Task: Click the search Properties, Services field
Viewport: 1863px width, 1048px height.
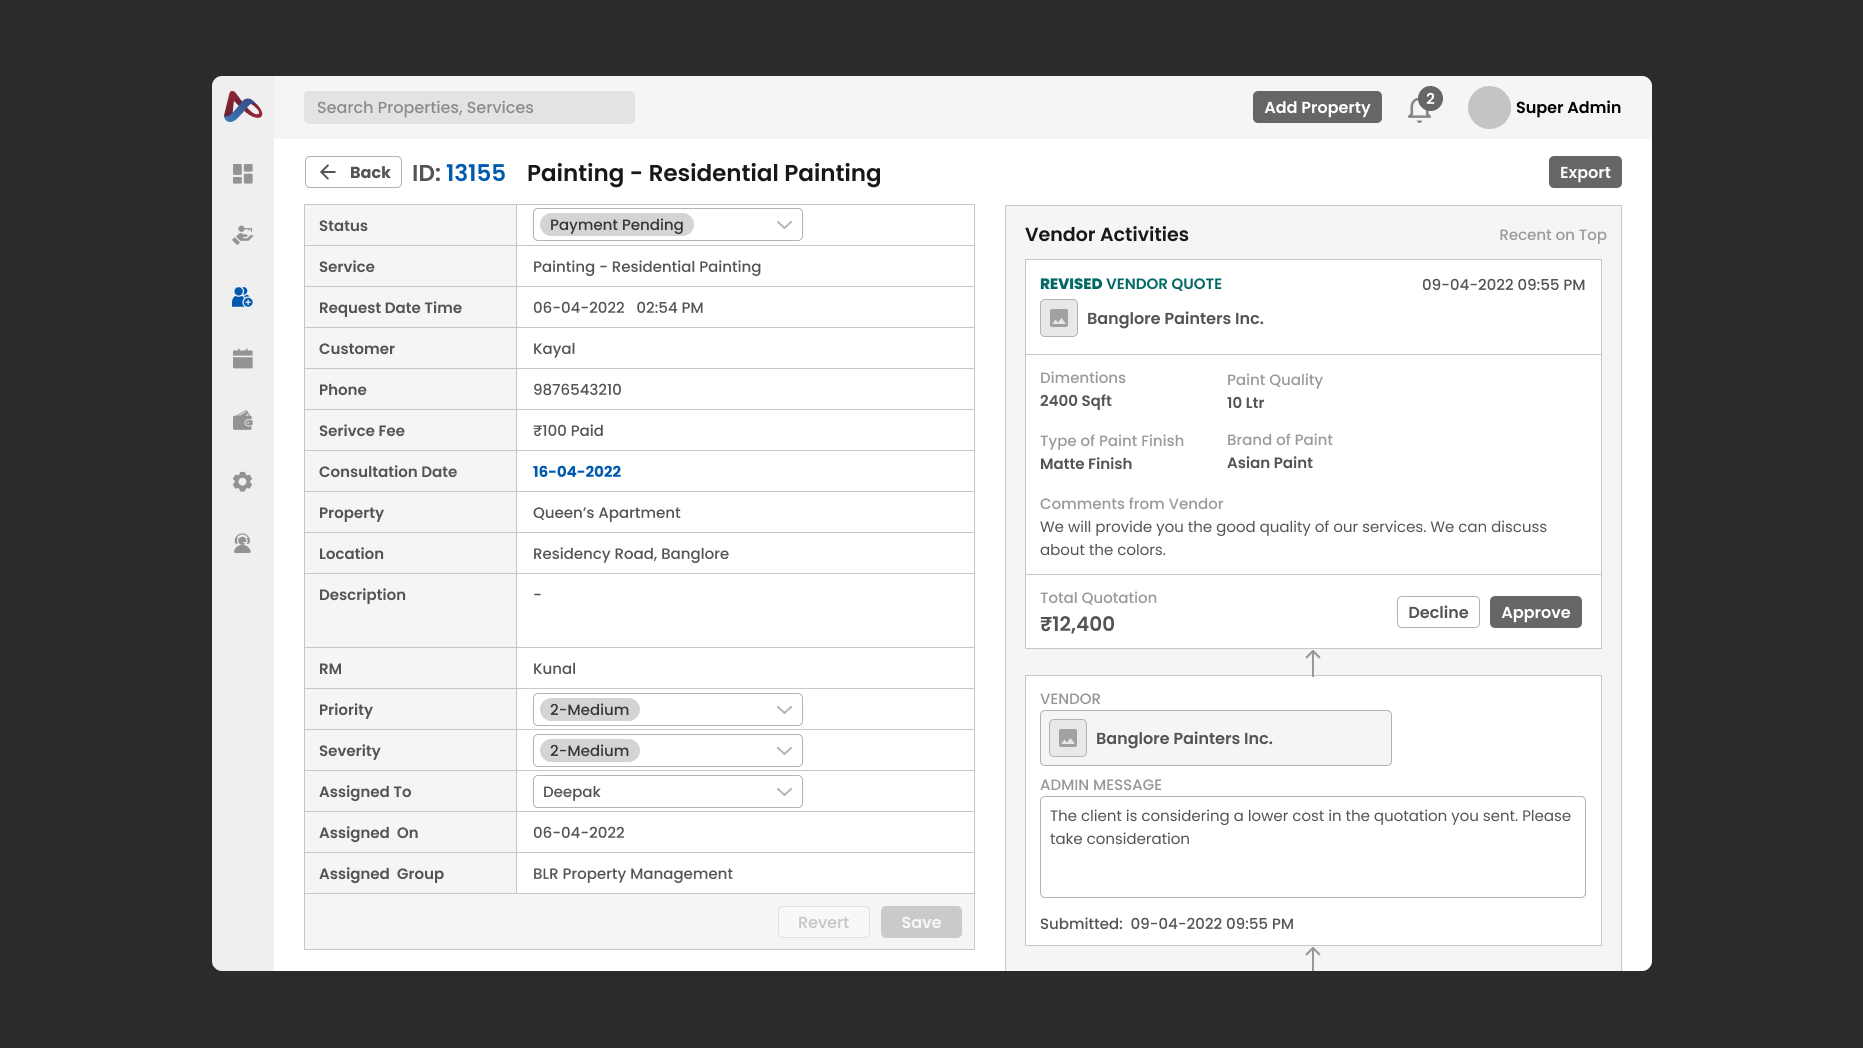Action: (x=468, y=107)
